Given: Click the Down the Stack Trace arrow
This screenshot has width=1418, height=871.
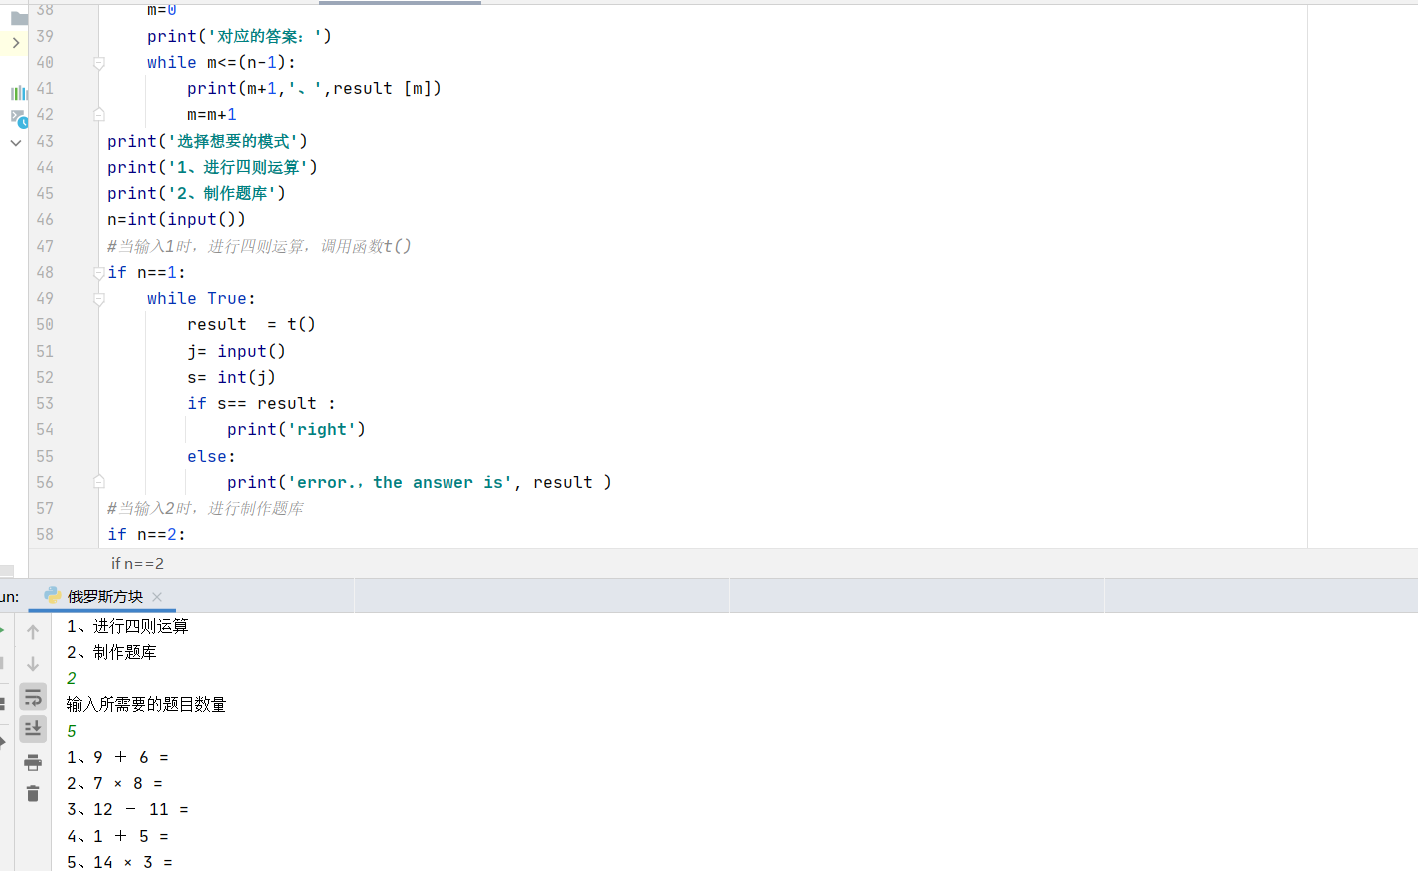Looking at the screenshot, I should (x=33, y=664).
